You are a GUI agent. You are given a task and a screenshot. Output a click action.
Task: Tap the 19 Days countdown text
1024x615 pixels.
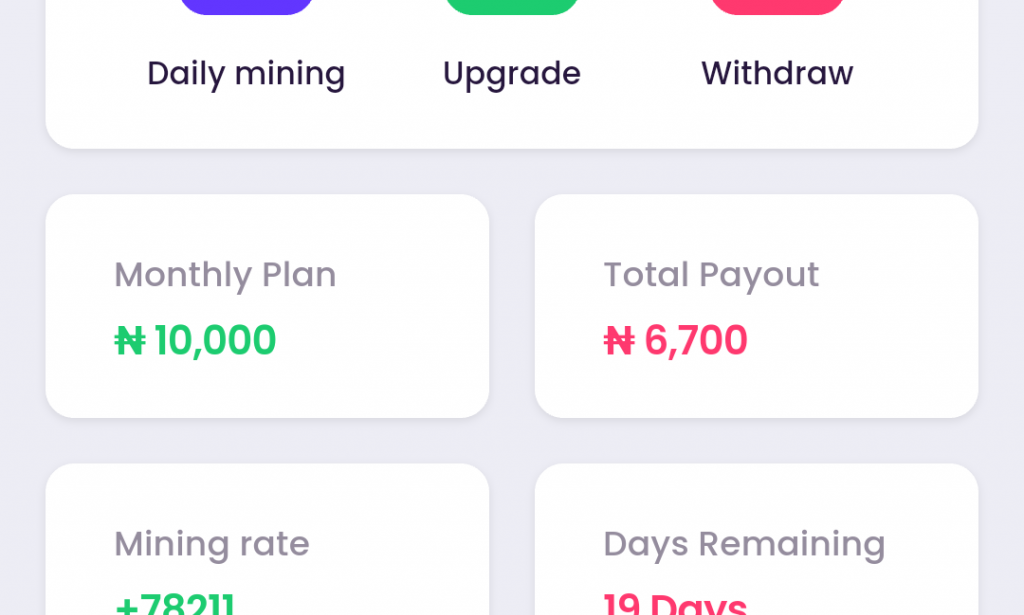[x=674, y=604]
